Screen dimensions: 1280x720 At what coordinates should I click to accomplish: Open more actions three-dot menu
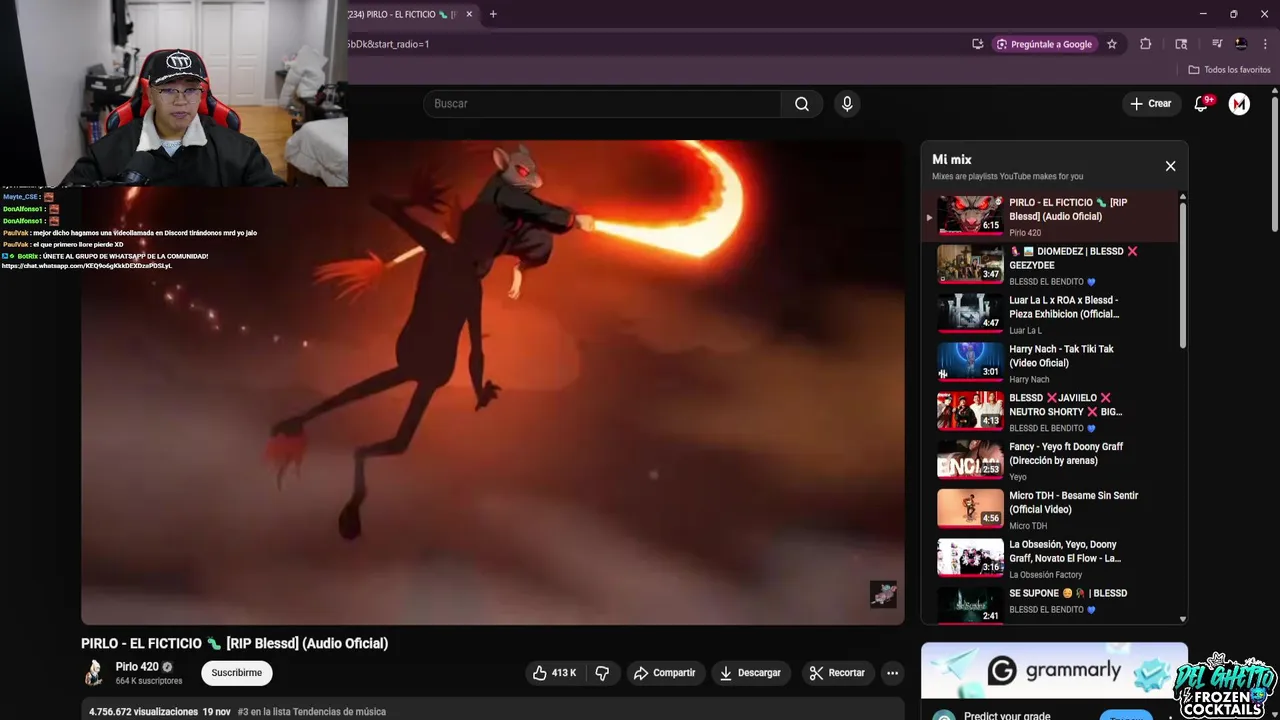[892, 673]
